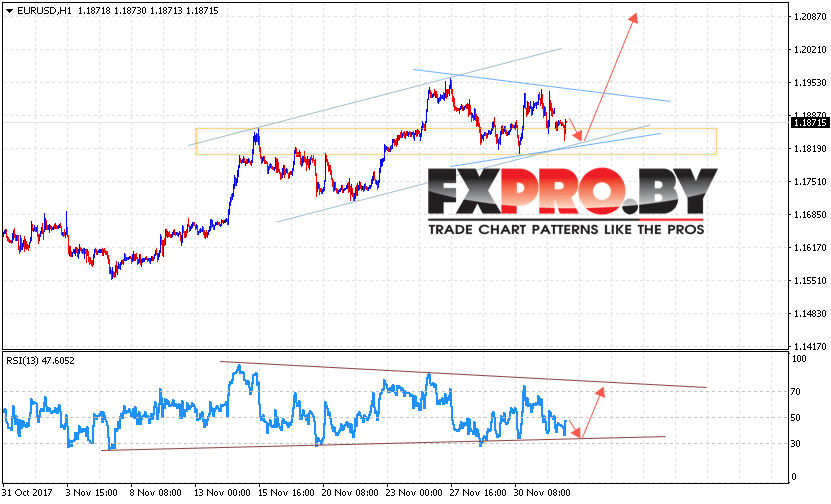Click the 27 Nov 16:00 time label
831x504 pixels.
tap(478, 493)
